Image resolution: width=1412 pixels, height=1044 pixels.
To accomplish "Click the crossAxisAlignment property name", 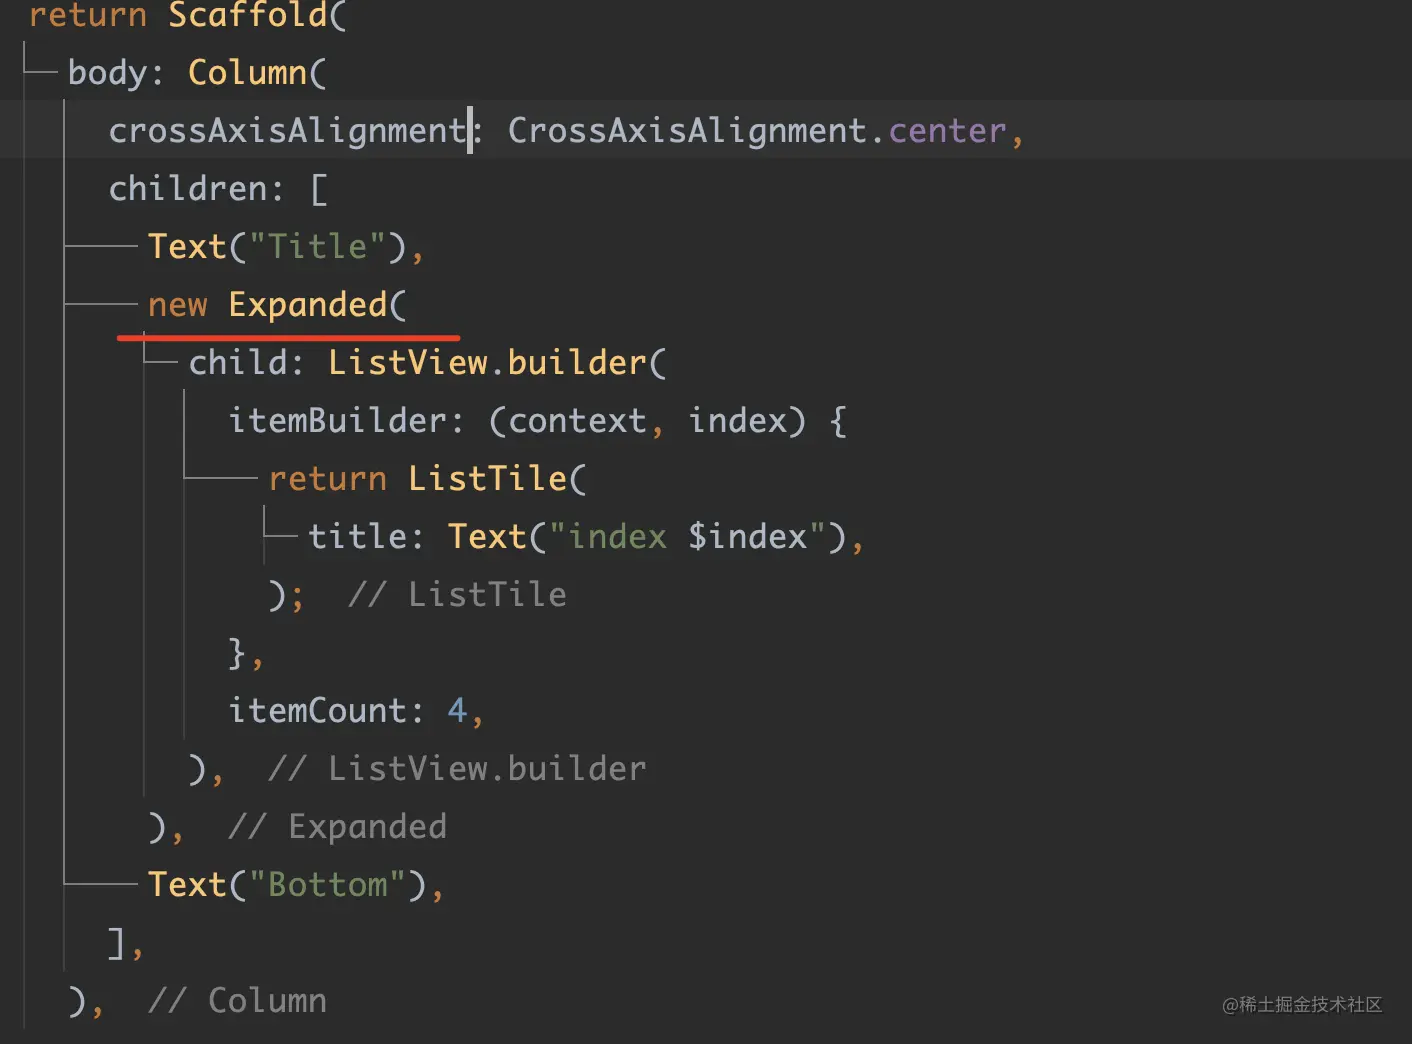I will [x=288, y=131].
